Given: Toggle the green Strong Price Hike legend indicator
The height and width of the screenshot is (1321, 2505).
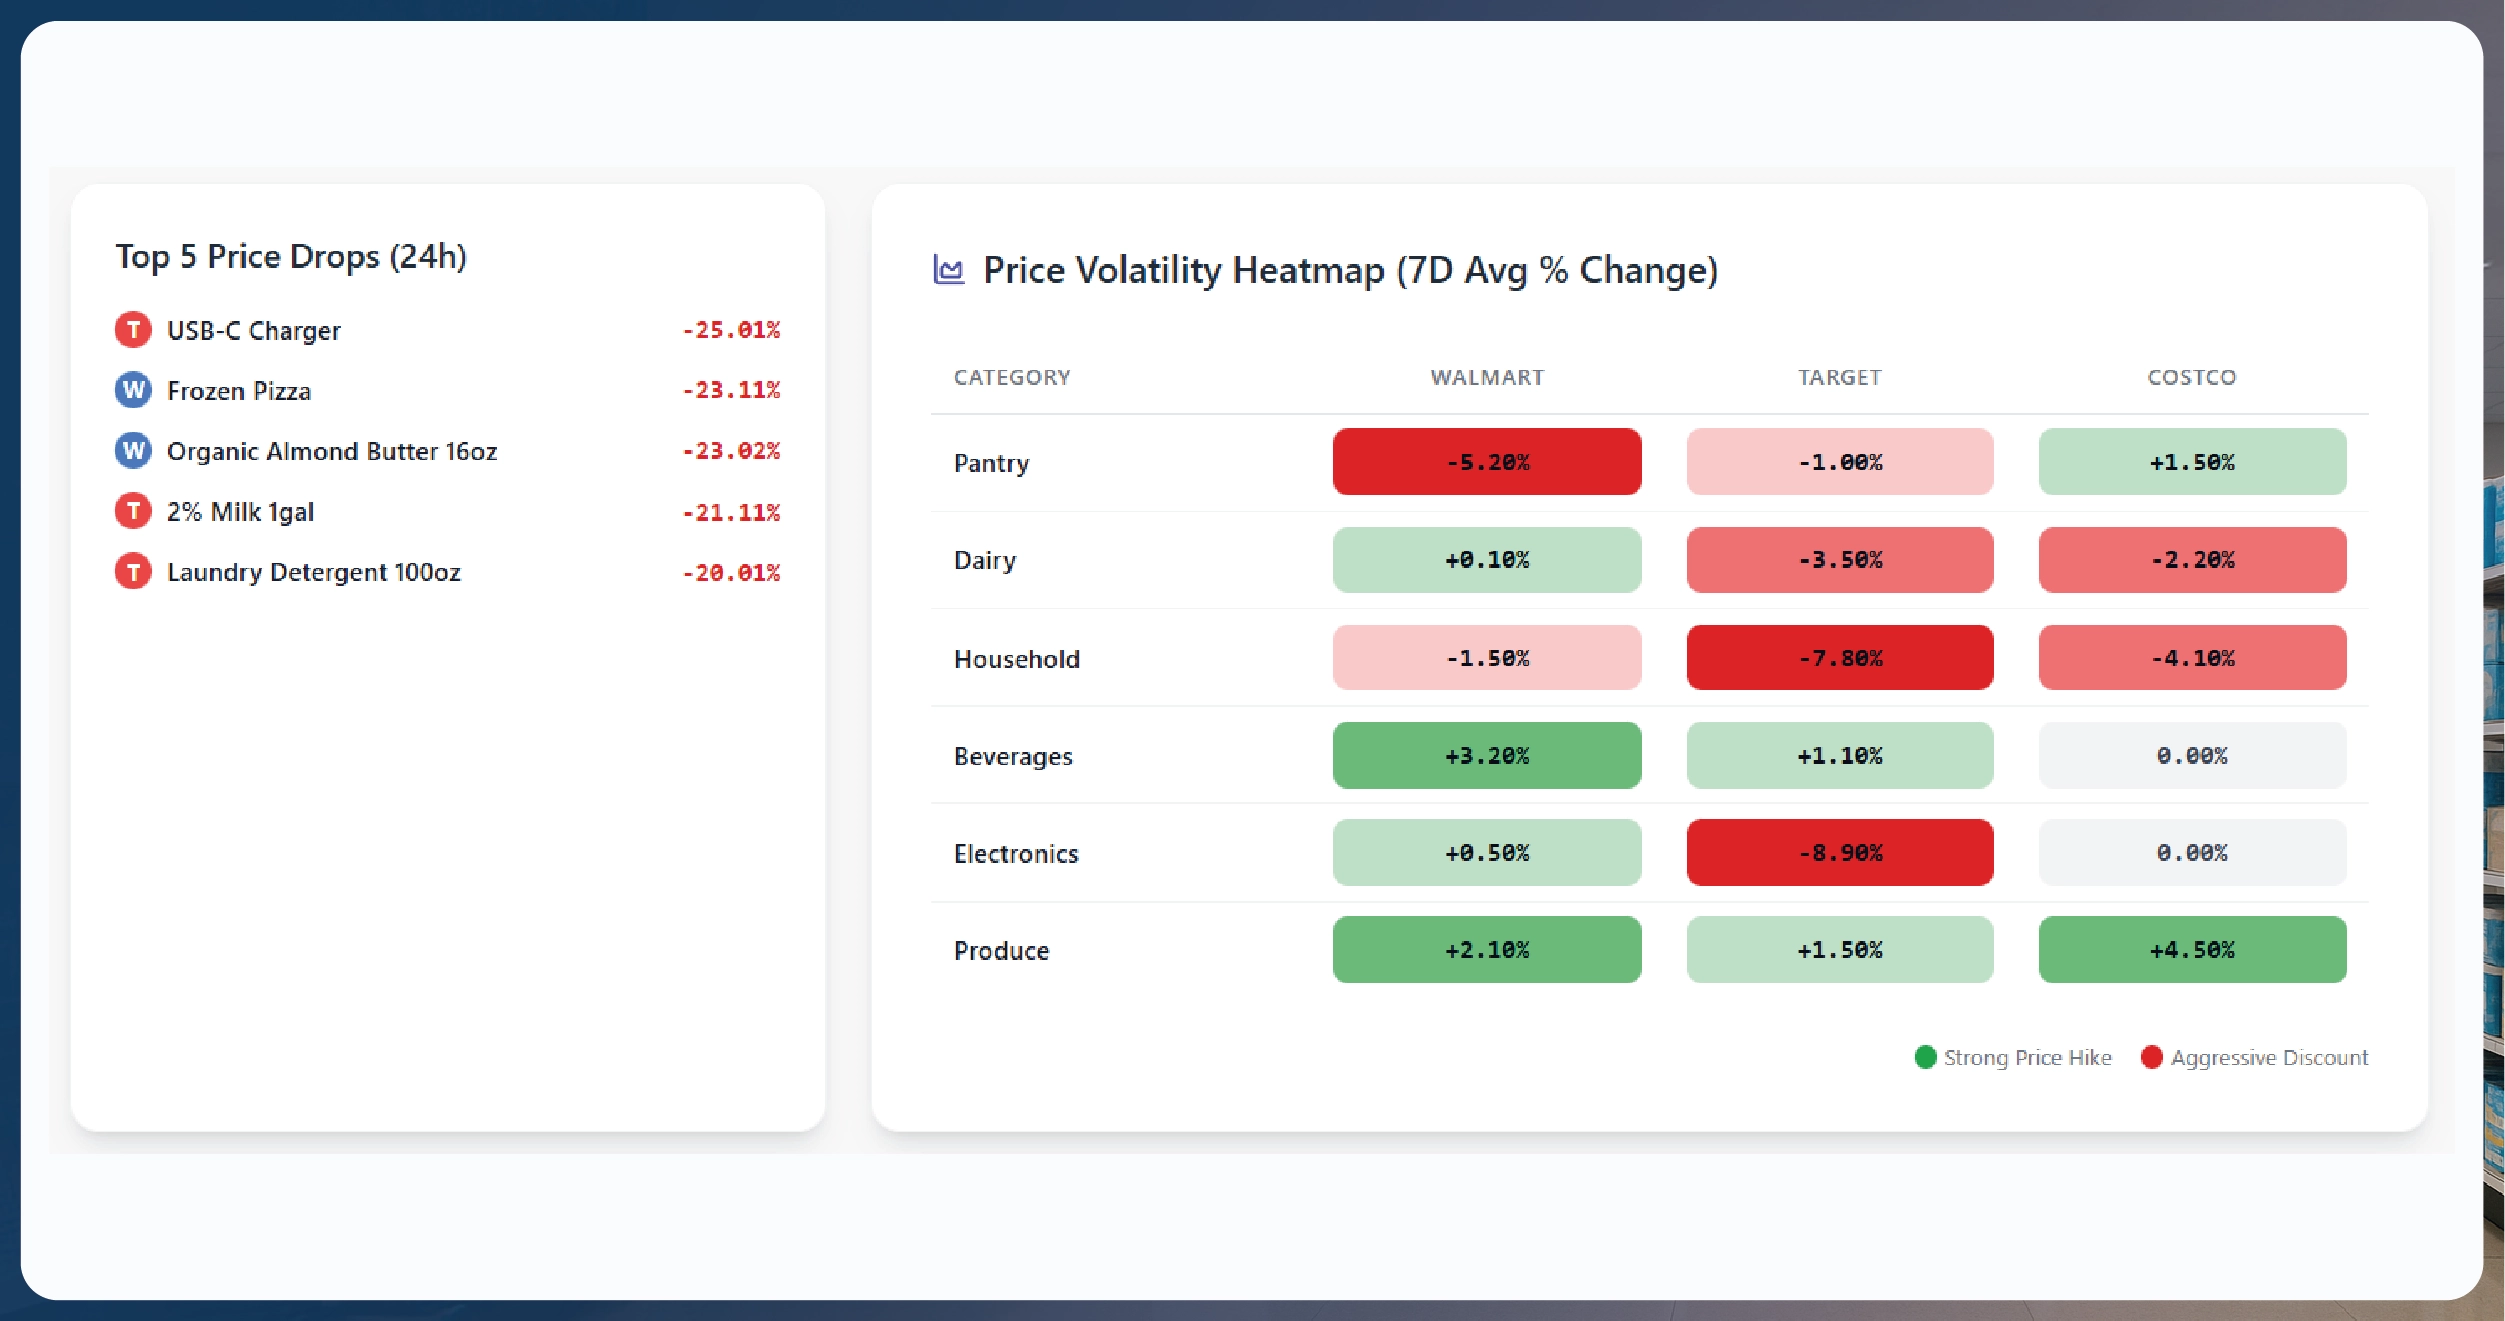Looking at the screenshot, I should [x=1925, y=1057].
